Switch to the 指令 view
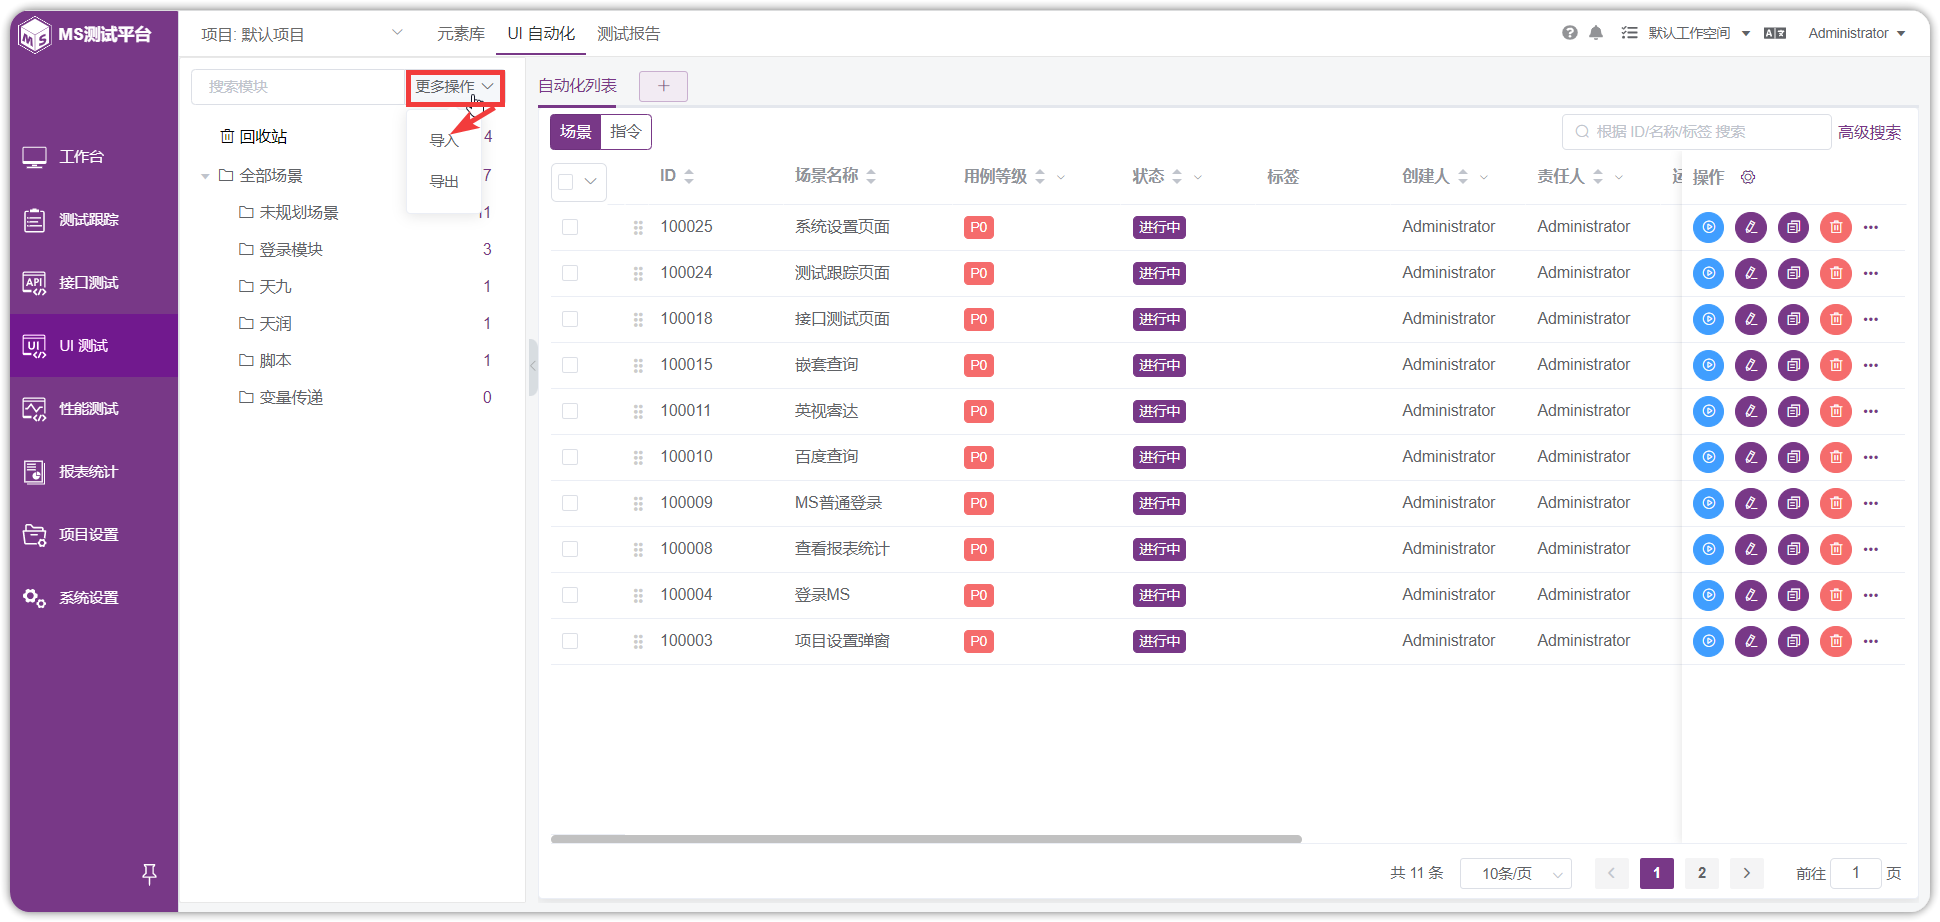1940x922 pixels. (626, 132)
